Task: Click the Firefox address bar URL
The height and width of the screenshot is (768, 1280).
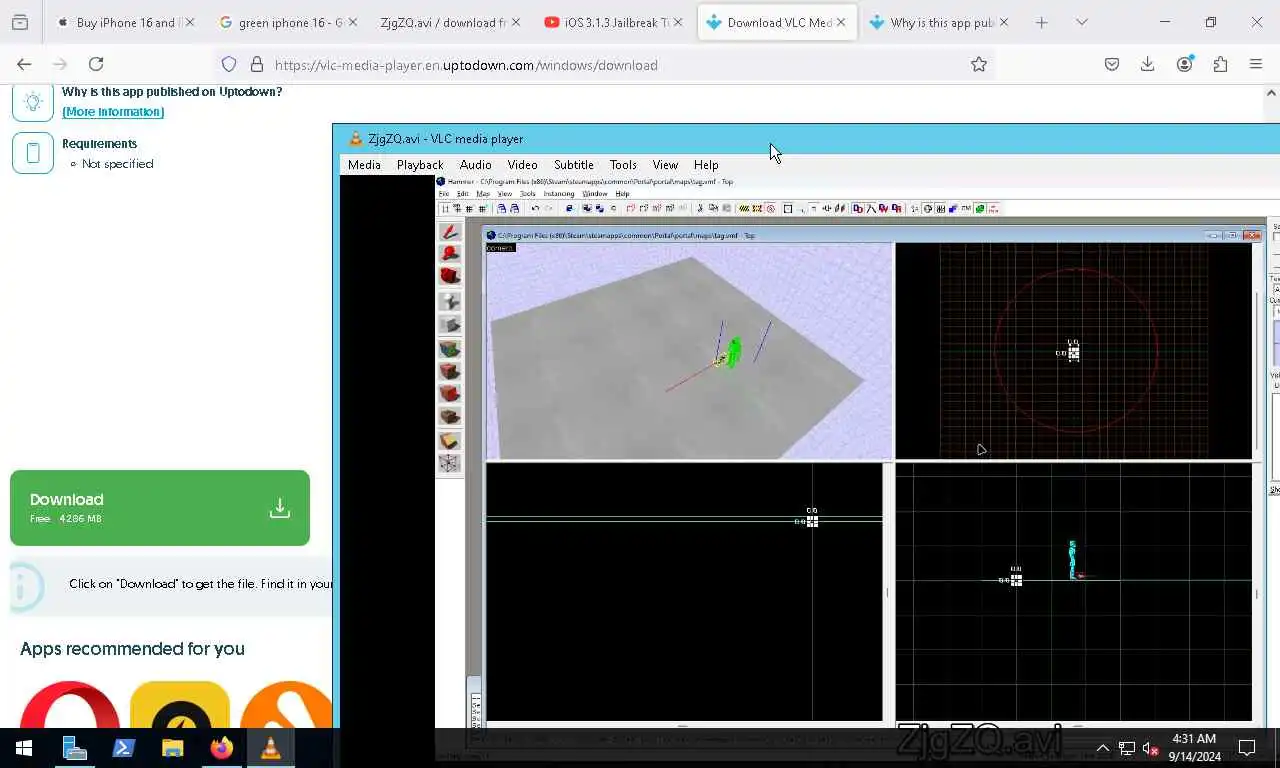Action: [x=466, y=65]
